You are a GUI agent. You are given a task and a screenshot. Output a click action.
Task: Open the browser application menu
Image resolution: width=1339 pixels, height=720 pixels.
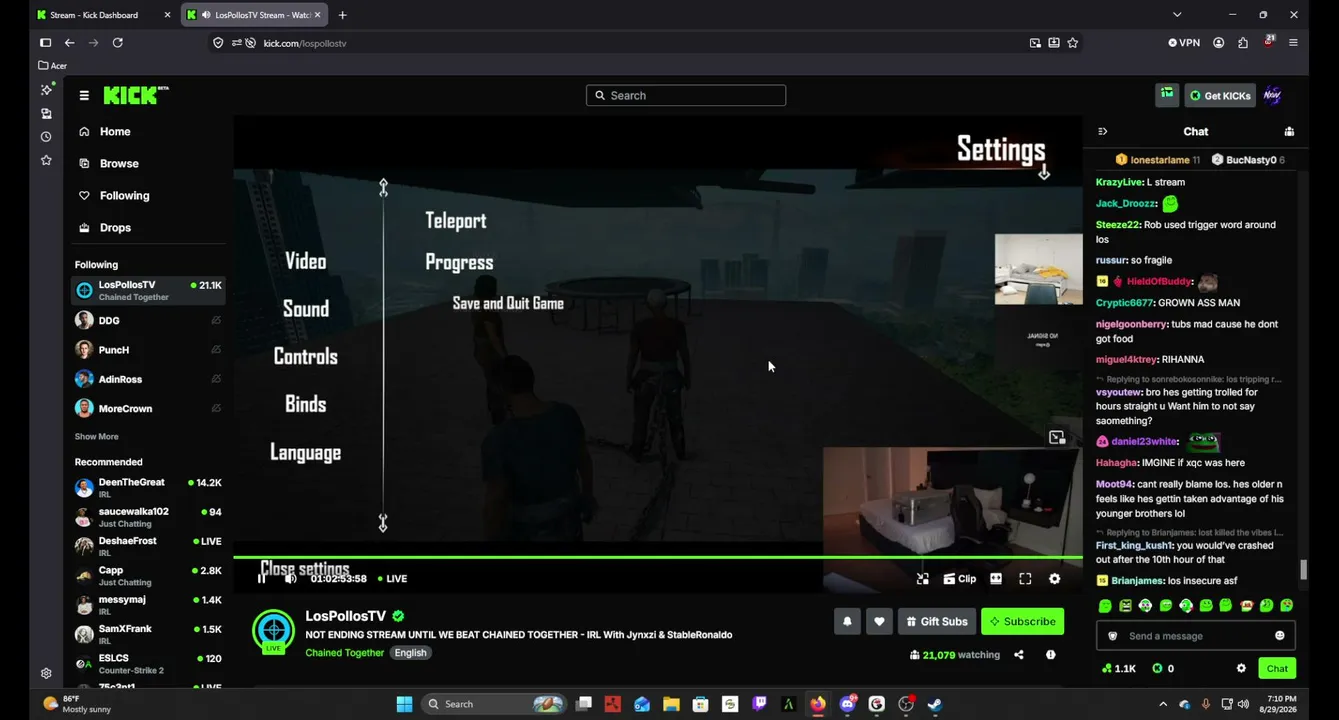(x=1293, y=43)
